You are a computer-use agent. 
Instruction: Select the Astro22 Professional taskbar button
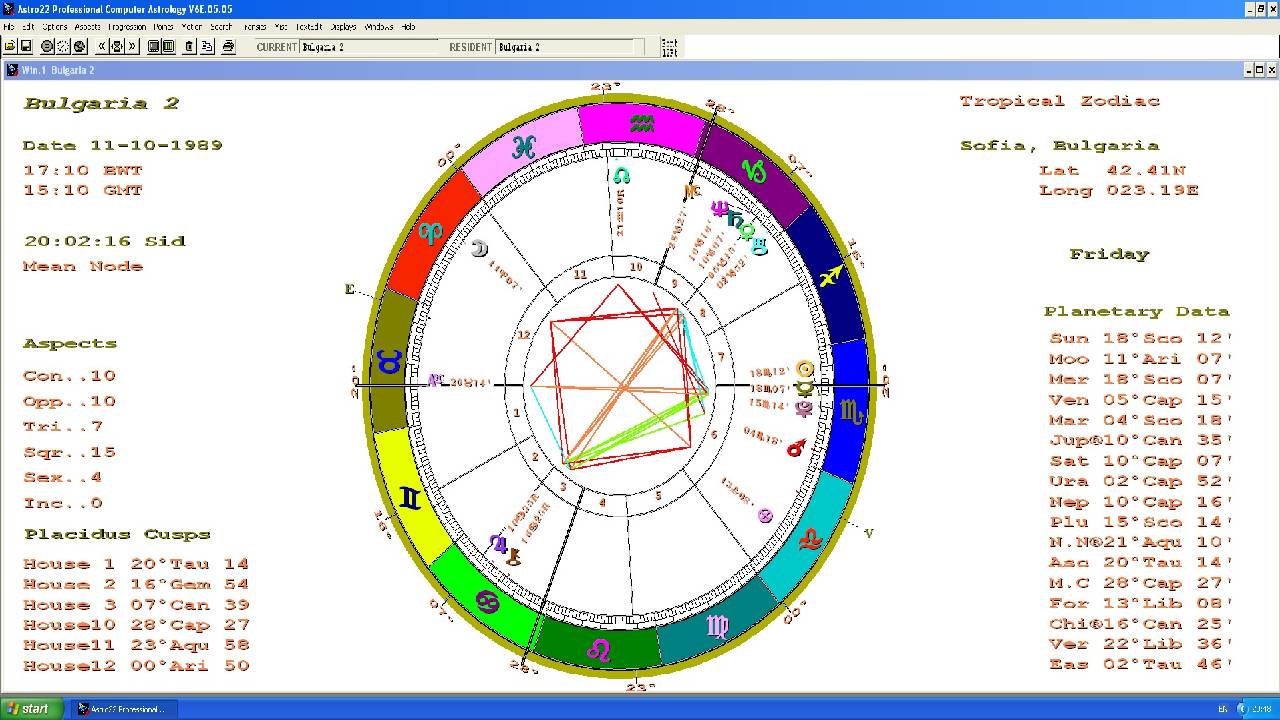click(122, 709)
